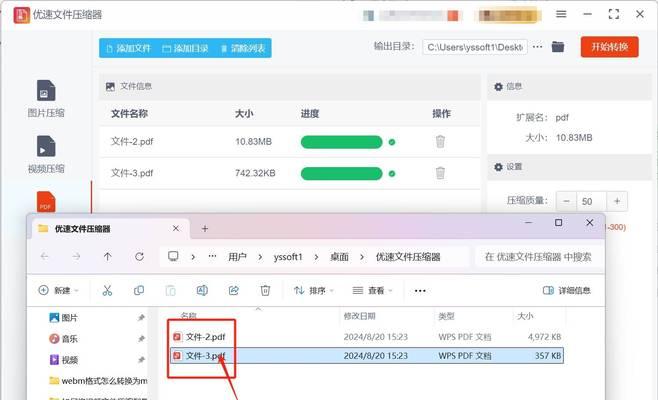The height and width of the screenshot is (400, 658).
Task: Click the Paste icon in Explorer toolbar
Action: [170, 290]
